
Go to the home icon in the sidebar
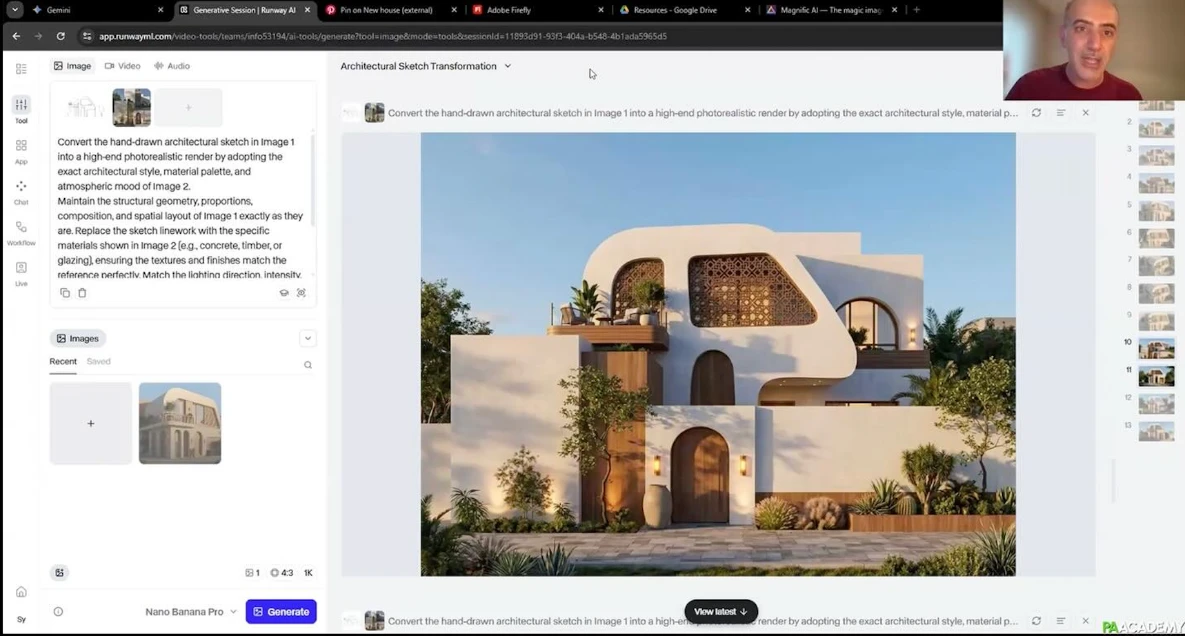tap(21, 592)
